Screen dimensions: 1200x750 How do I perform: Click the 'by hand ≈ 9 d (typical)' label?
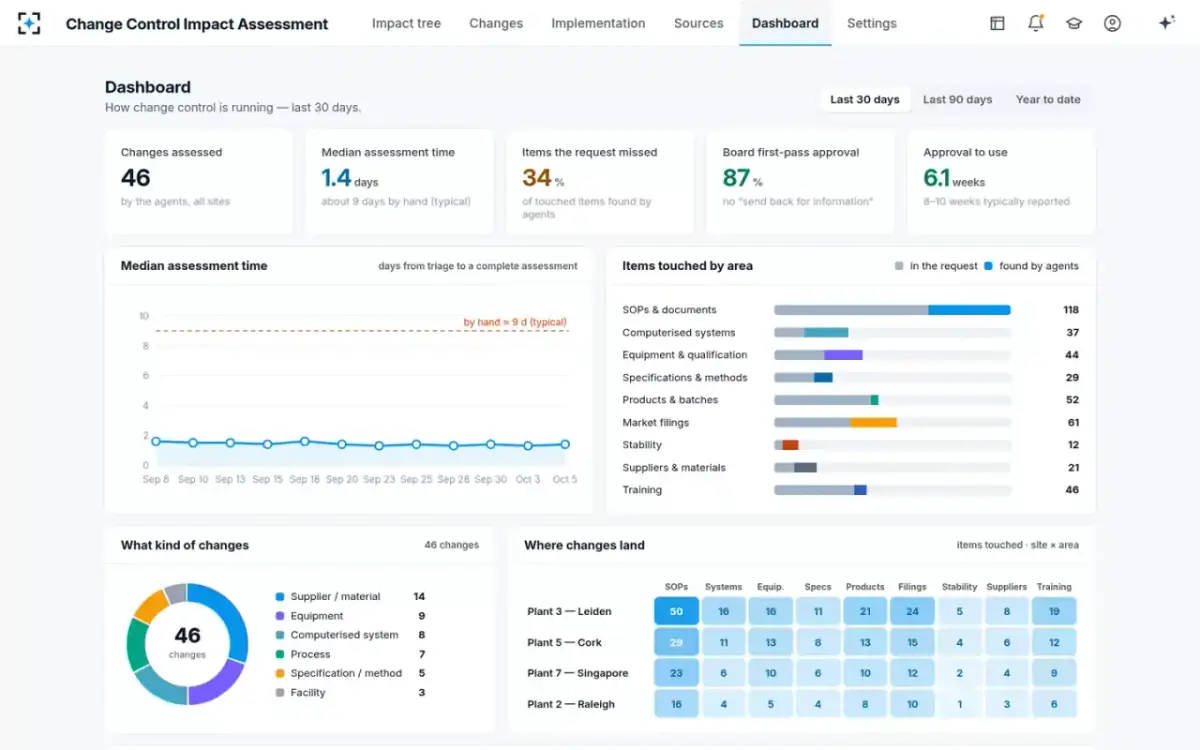click(x=515, y=322)
